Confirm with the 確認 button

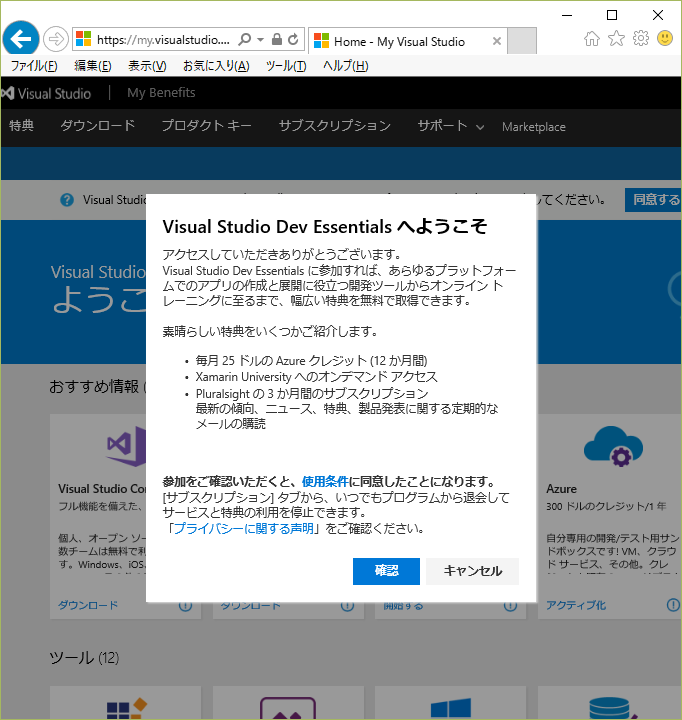click(x=386, y=571)
